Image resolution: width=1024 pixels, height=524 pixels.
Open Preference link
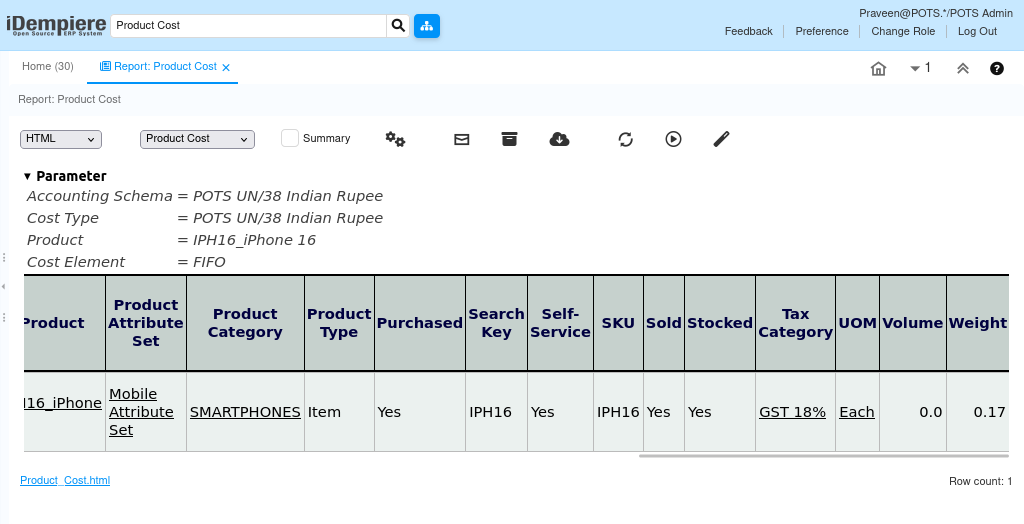click(x=822, y=31)
